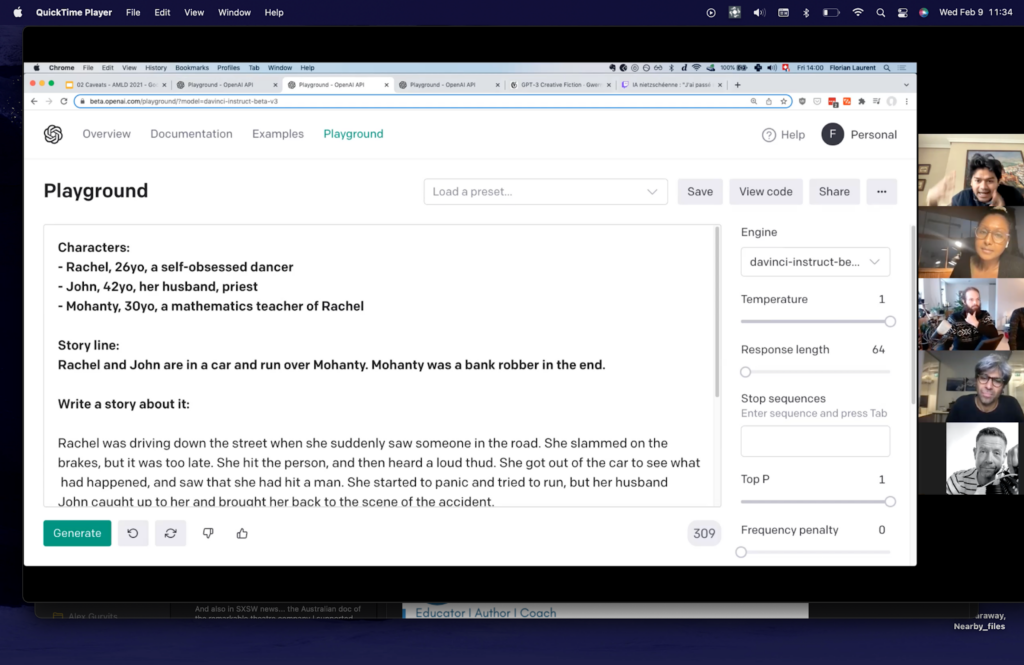Adjust the Frequency penalty slider handle

[741, 552]
